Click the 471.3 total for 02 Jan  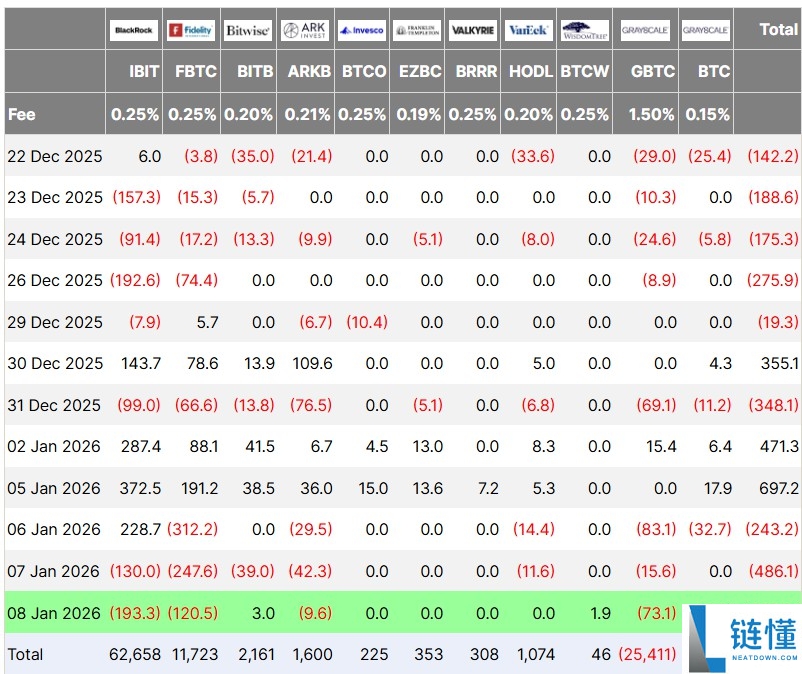779,446
